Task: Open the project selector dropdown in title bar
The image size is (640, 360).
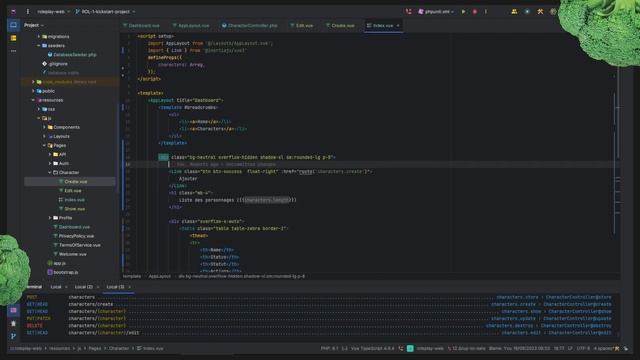Action: (x=53, y=12)
